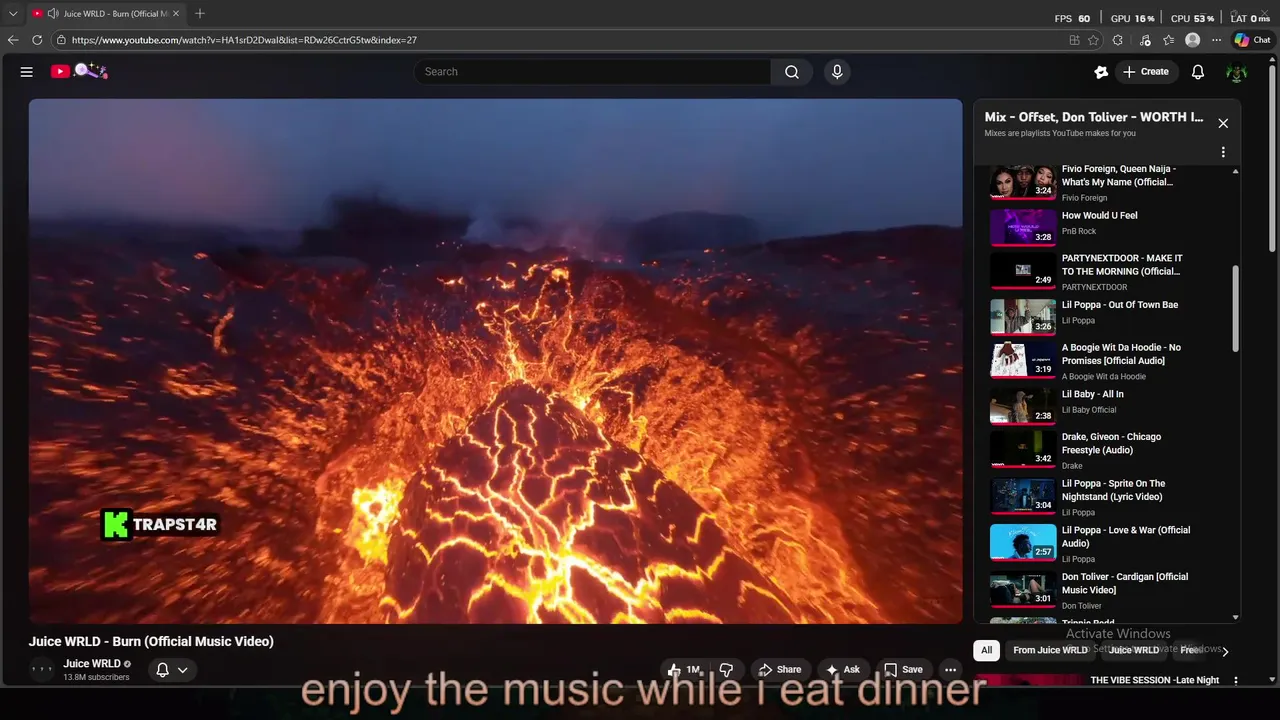Open Mix panel three-dot options
Screen dimensions: 1280x720
pos(1223,152)
